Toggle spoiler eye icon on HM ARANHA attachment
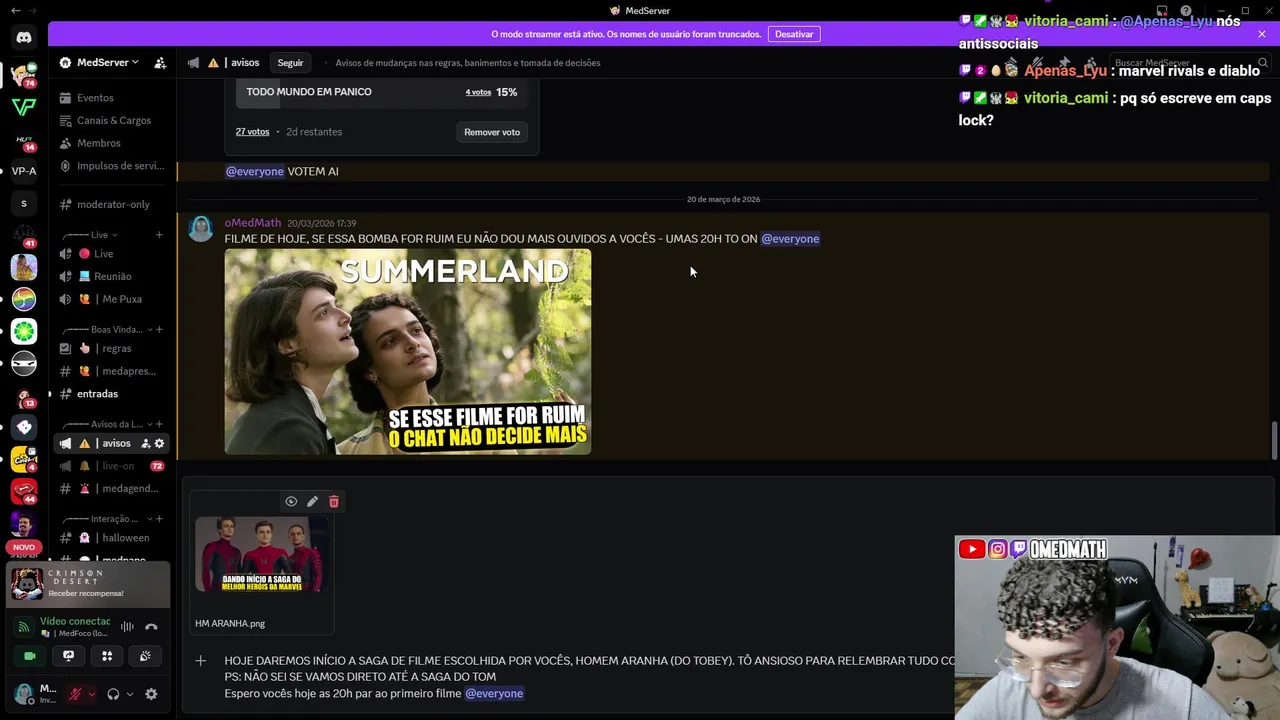The image size is (1280, 720). tap(291, 501)
